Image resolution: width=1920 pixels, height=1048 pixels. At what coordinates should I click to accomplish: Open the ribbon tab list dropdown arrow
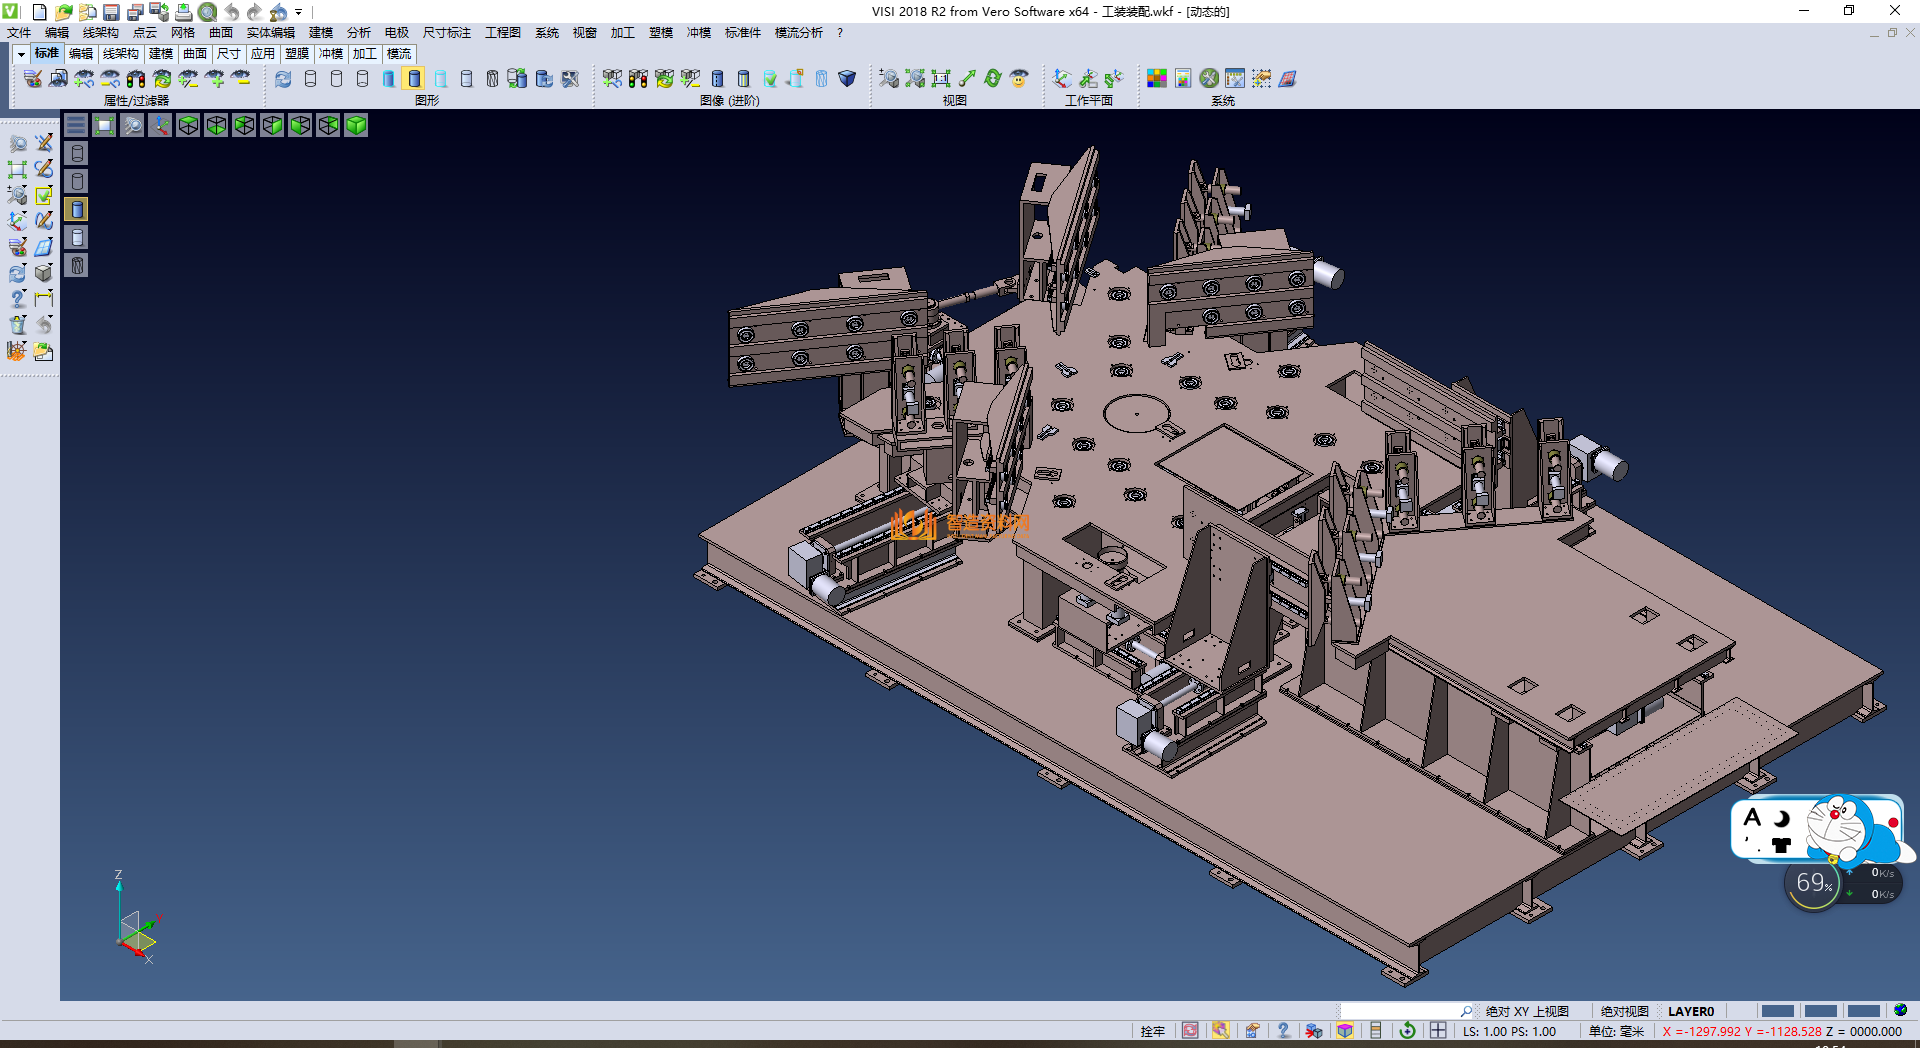pyautogui.click(x=20, y=54)
